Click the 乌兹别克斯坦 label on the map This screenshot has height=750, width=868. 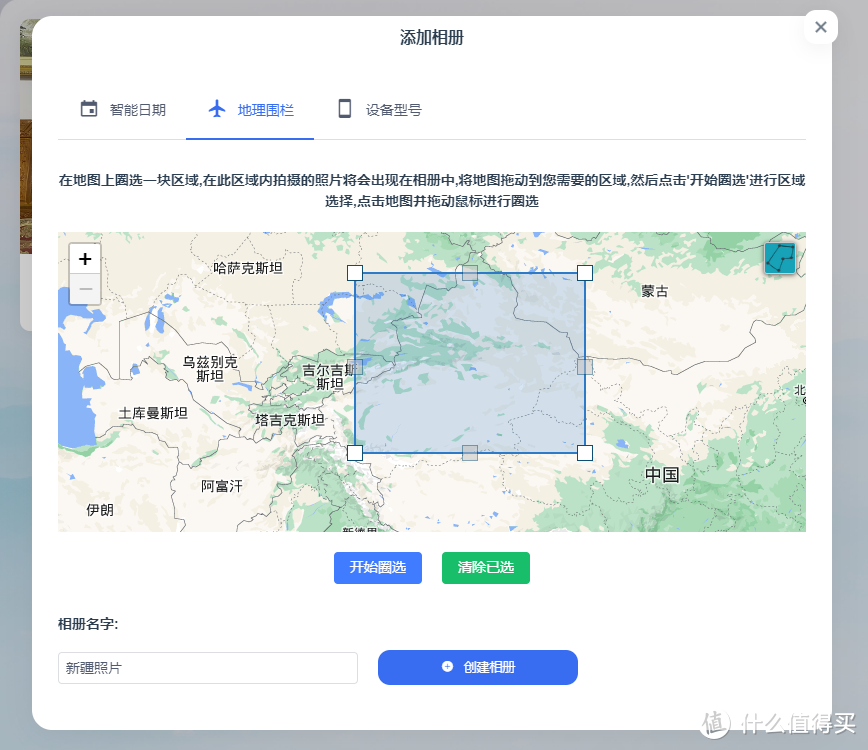pyautogui.click(x=210, y=369)
